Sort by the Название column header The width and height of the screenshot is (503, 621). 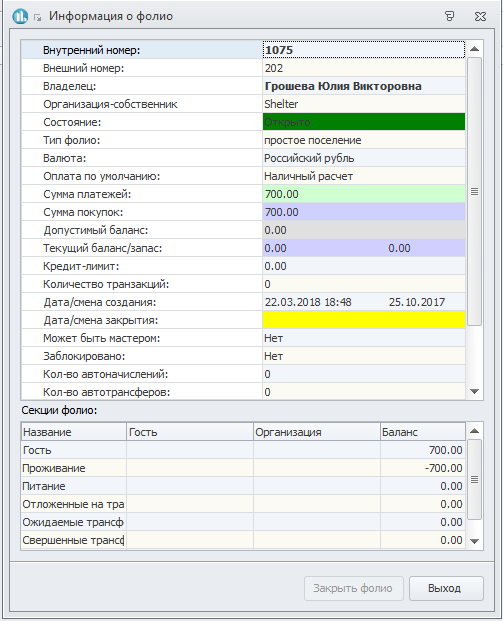74,432
